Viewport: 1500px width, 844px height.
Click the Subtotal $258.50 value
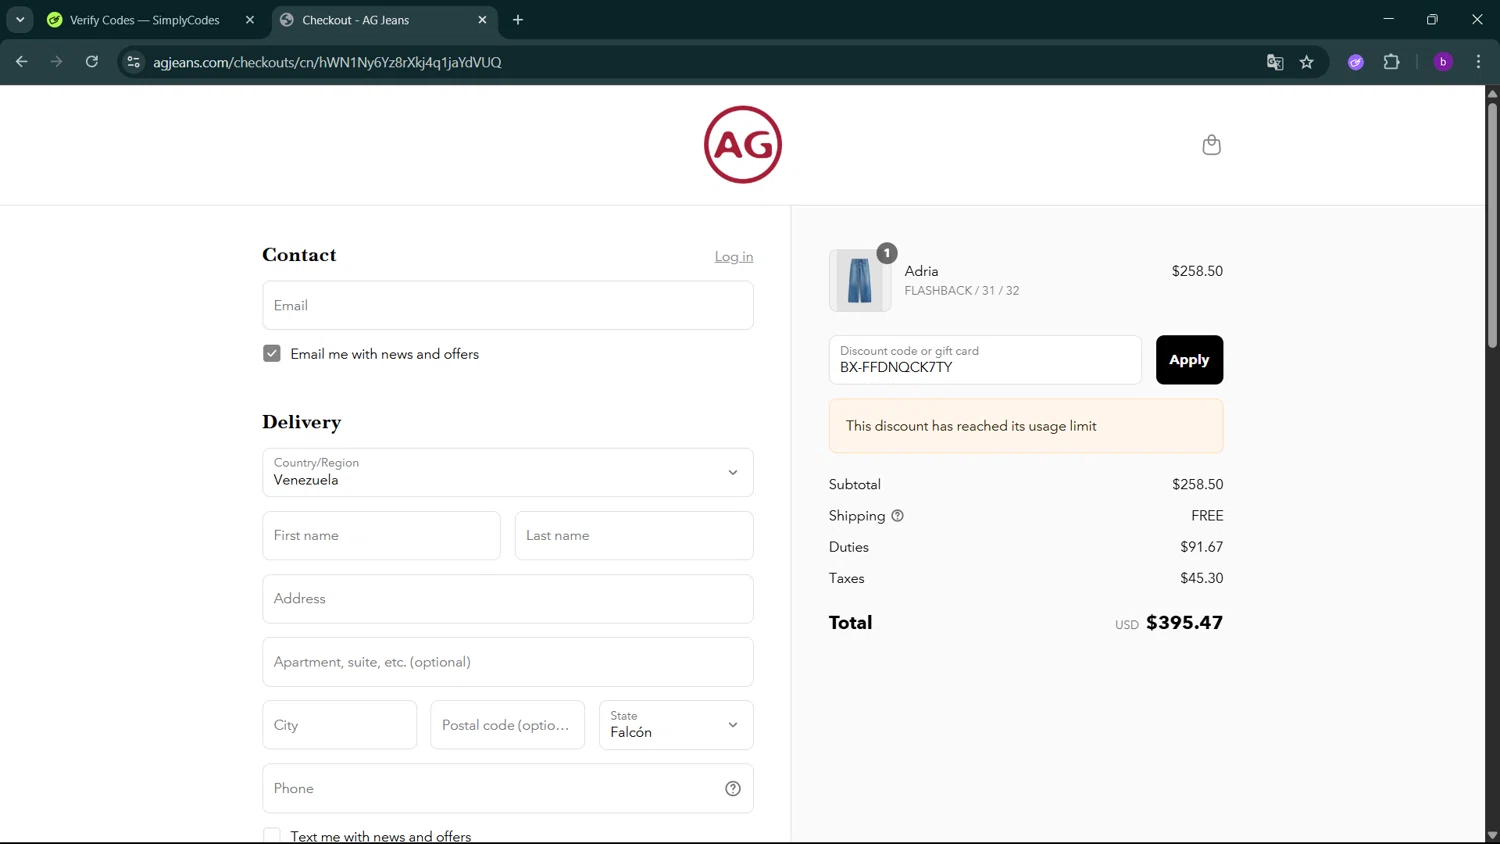tap(1197, 484)
